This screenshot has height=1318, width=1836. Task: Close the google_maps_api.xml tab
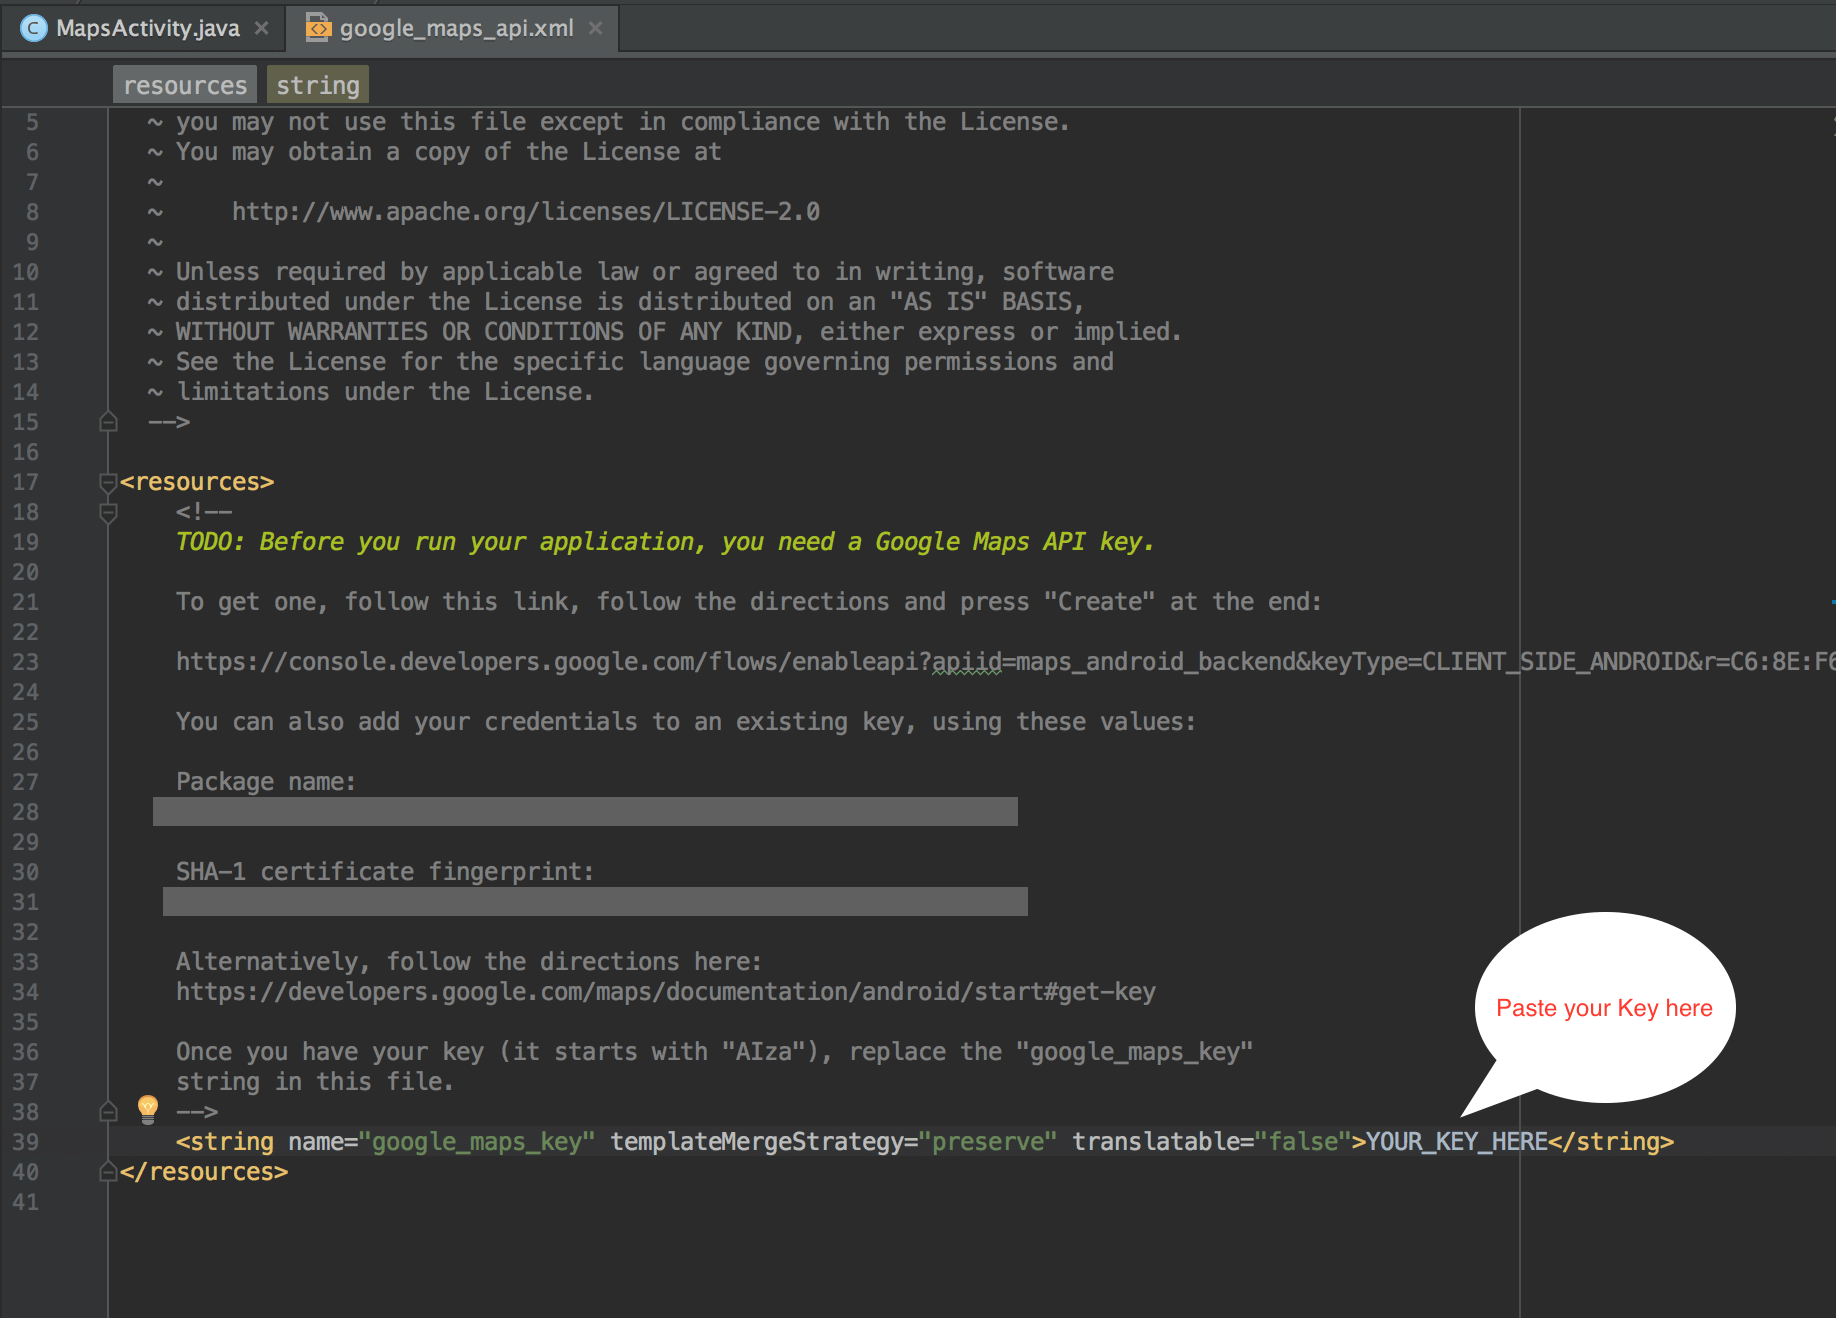pos(596,28)
